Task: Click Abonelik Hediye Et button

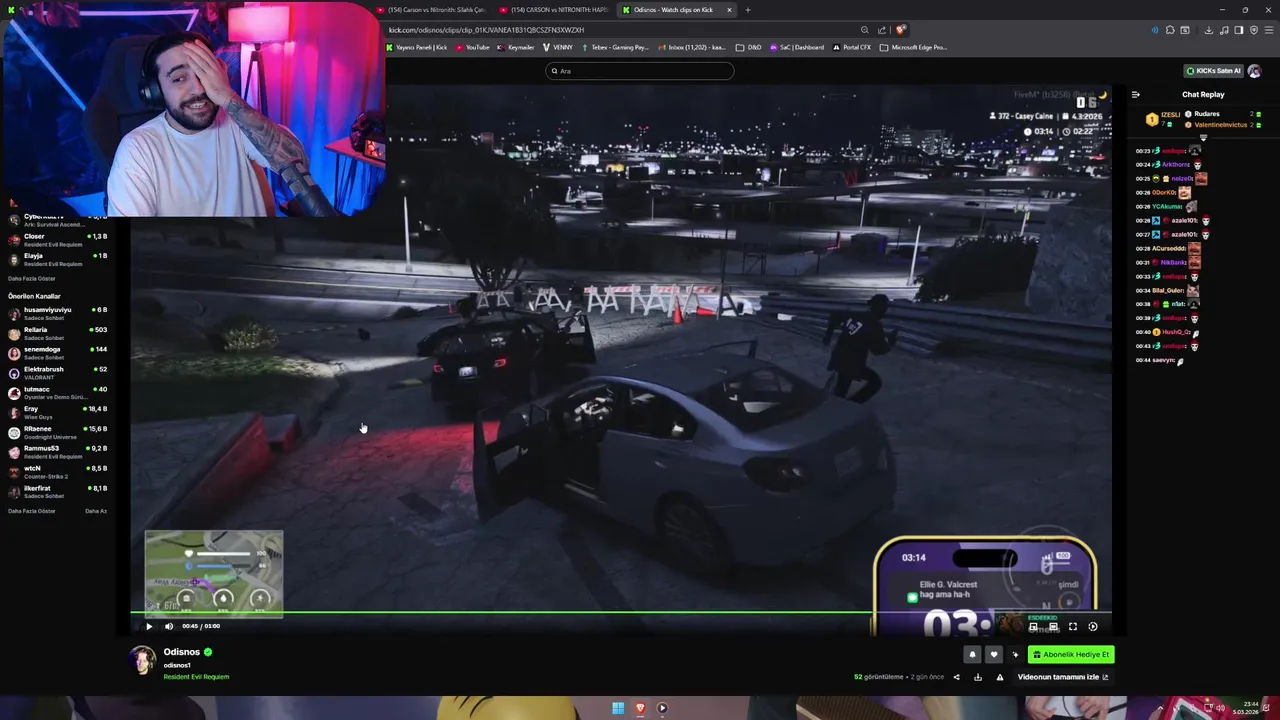Action: point(1071,655)
